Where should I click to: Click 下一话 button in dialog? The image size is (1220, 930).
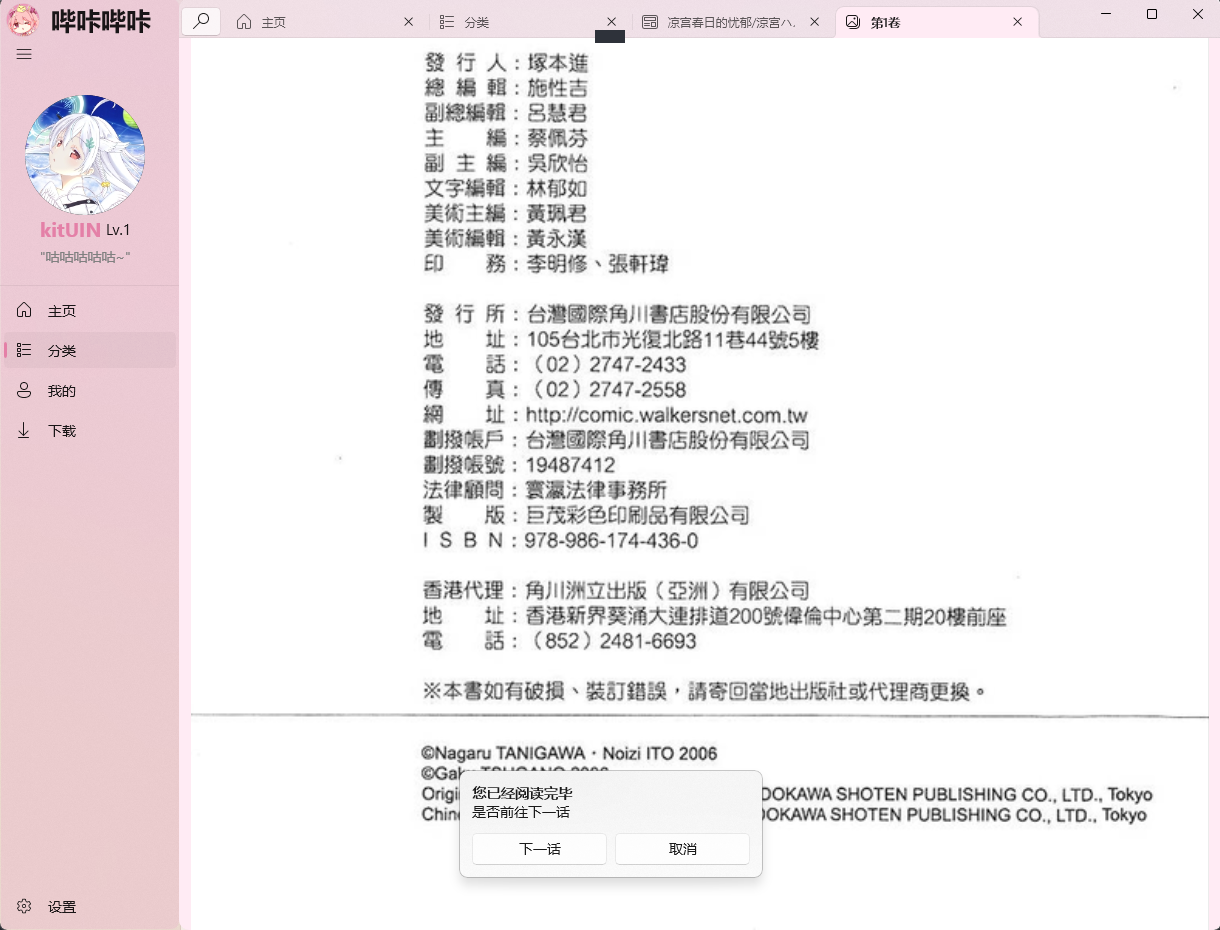point(539,849)
